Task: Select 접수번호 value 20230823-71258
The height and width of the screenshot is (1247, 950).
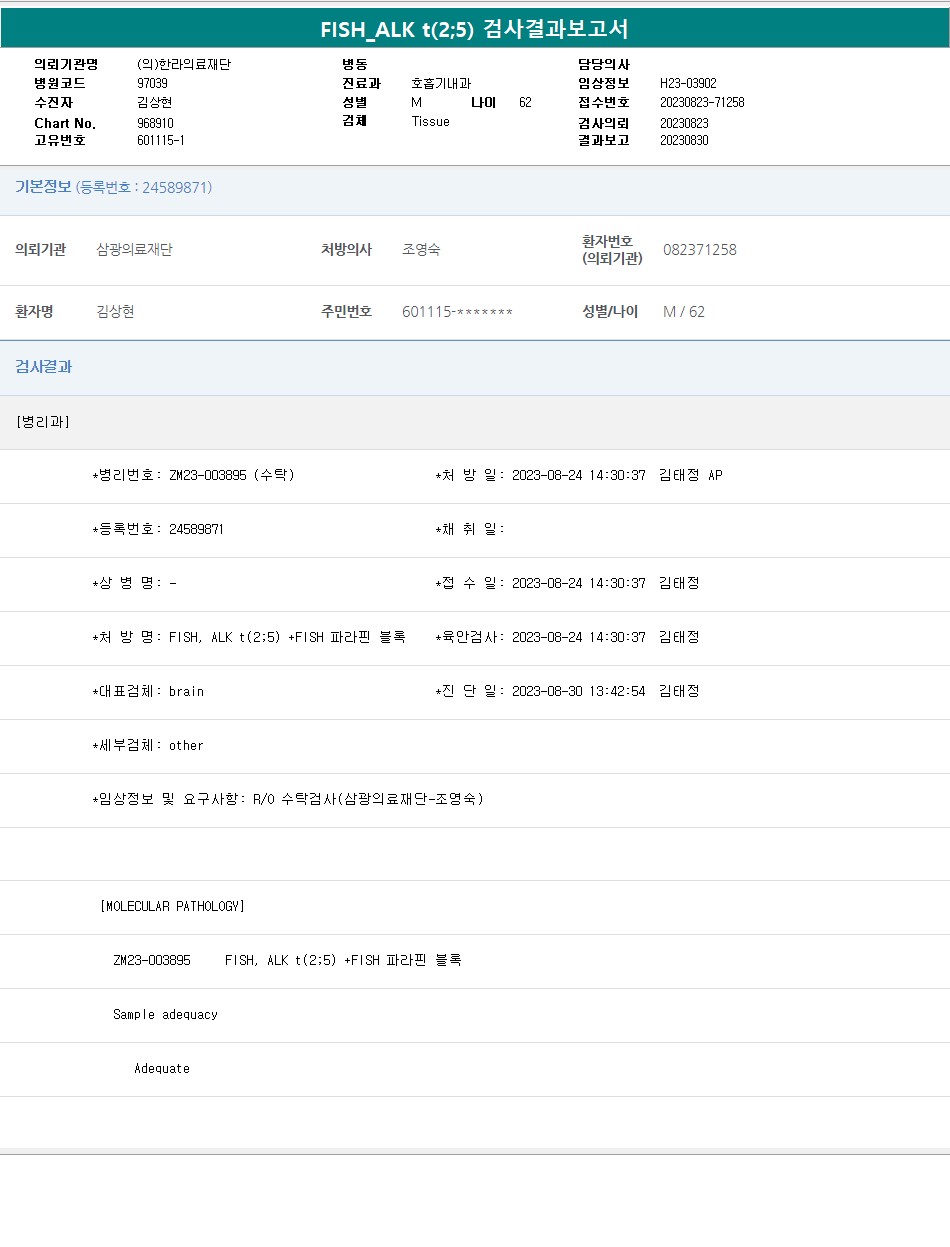Action: [702, 103]
